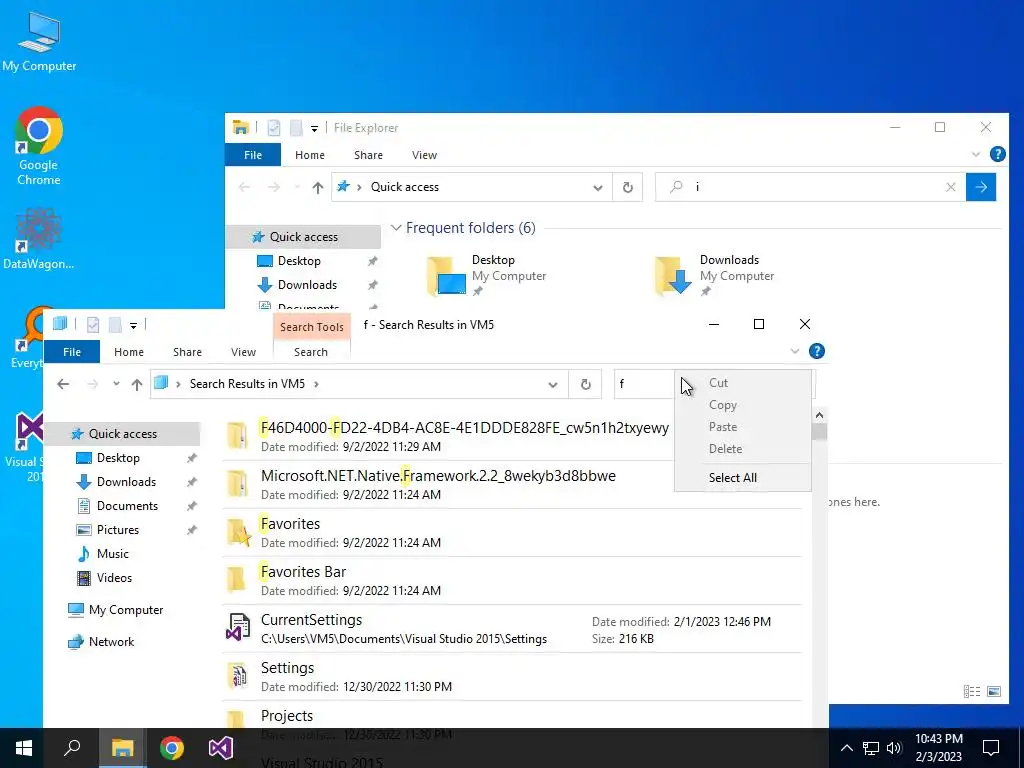Open My Computer desktop icon

pyautogui.click(x=39, y=41)
